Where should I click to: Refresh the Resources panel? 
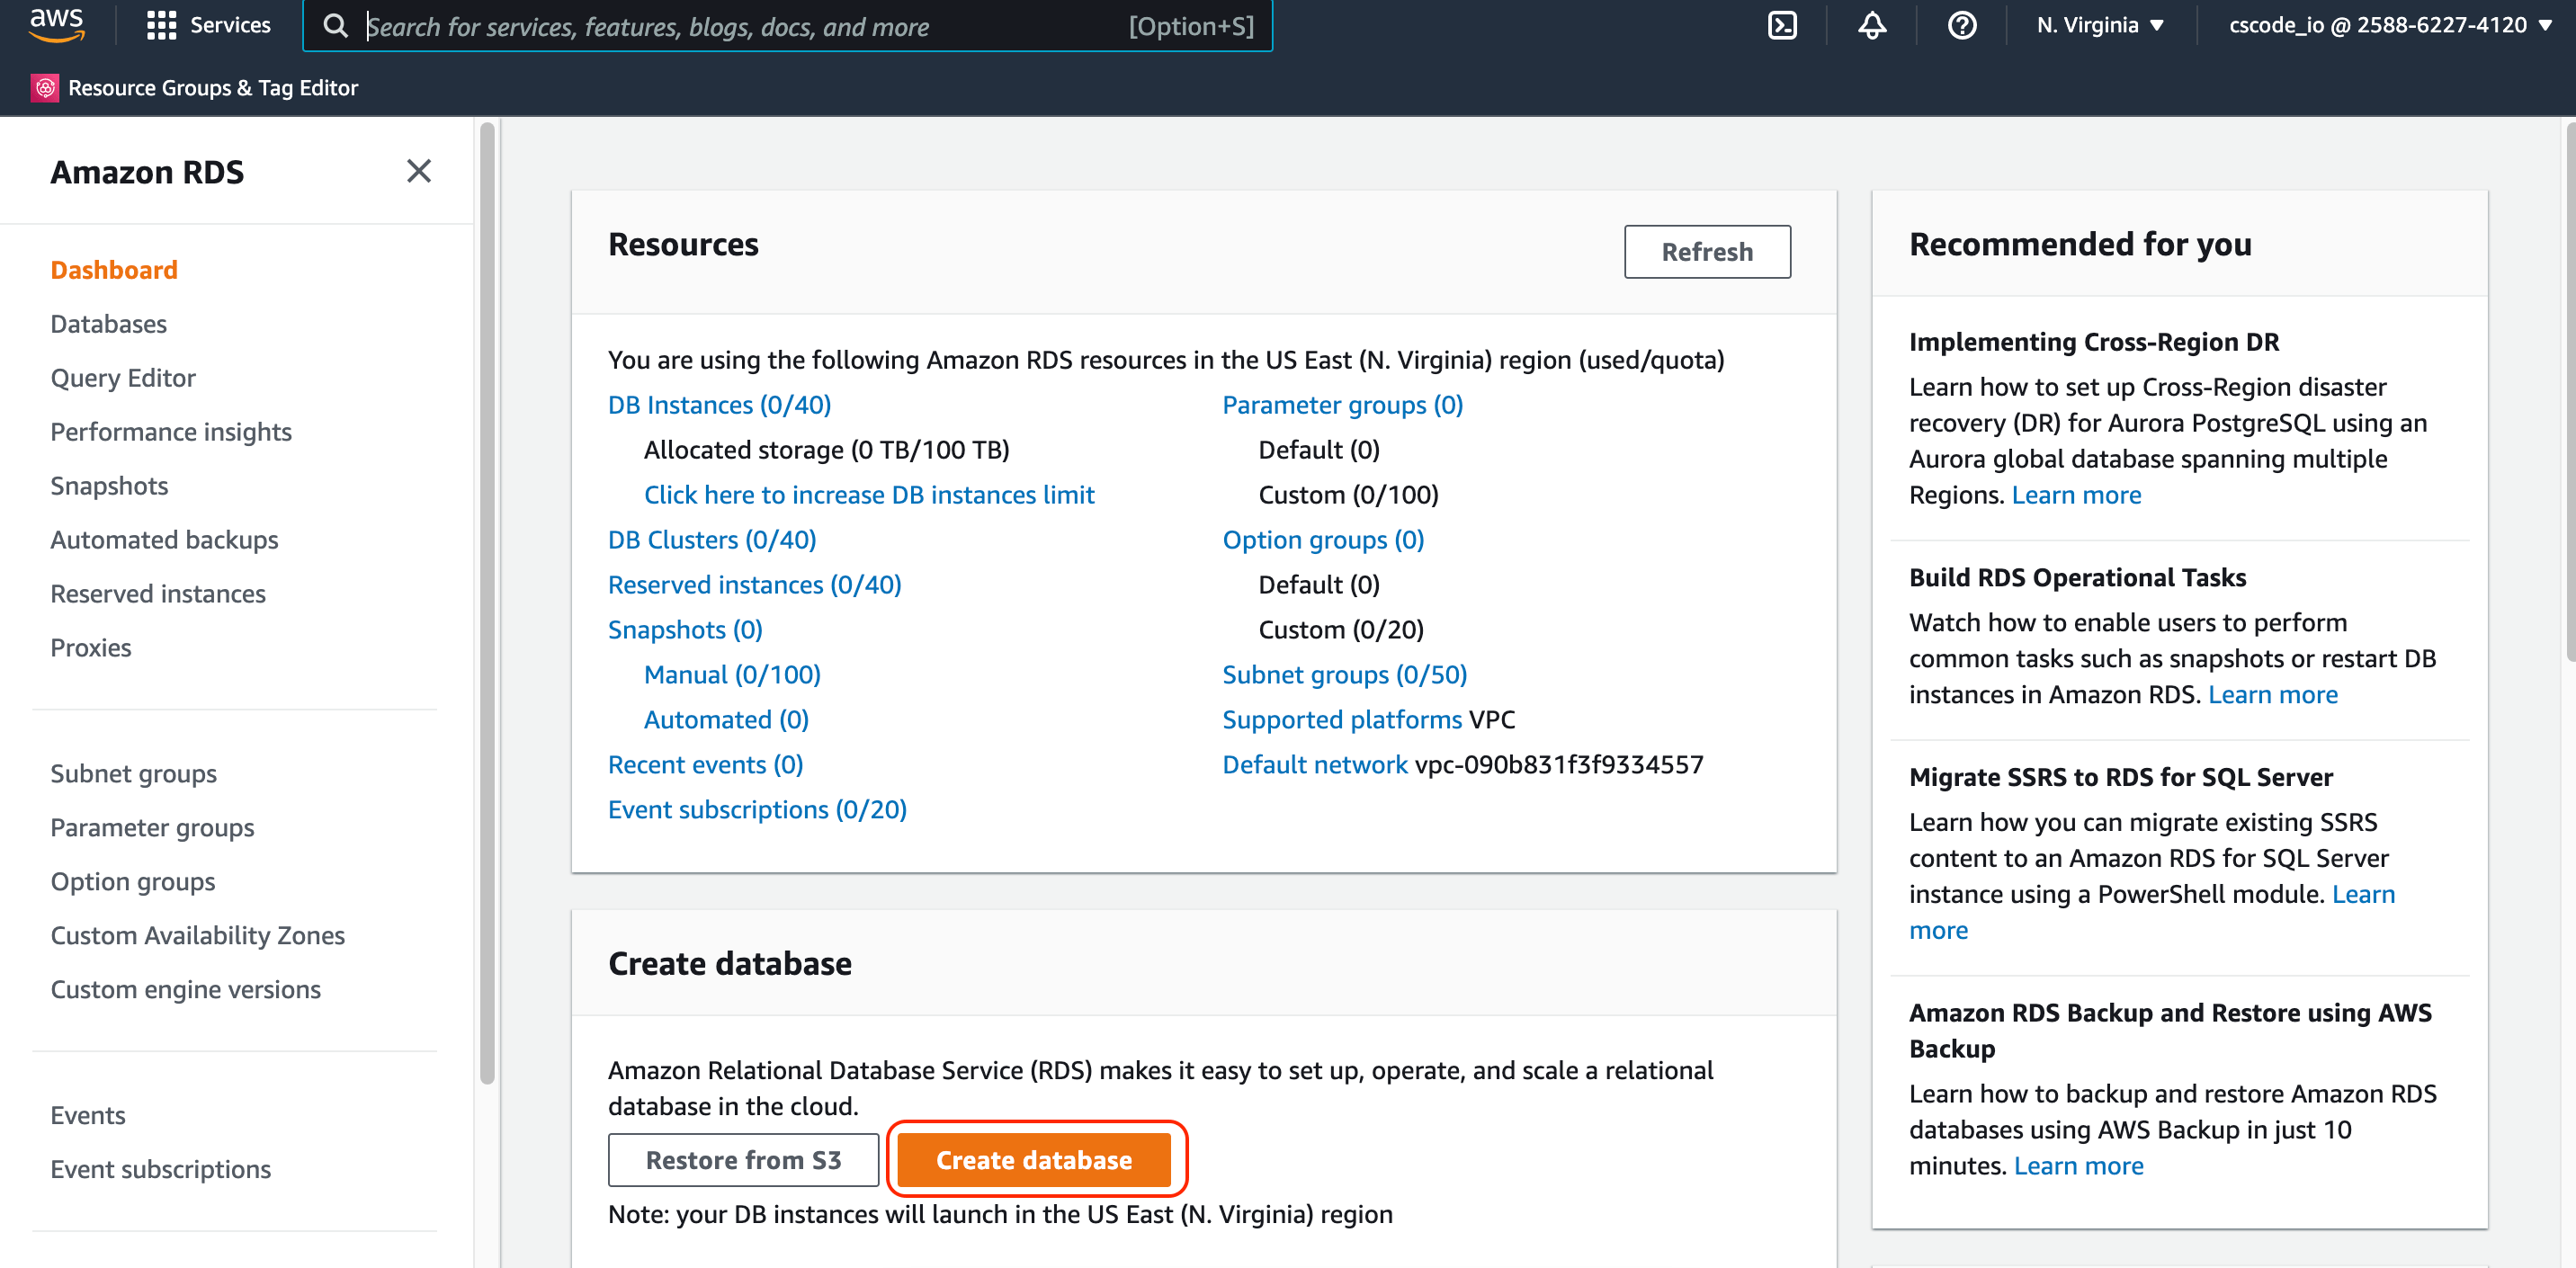(x=1706, y=251)
